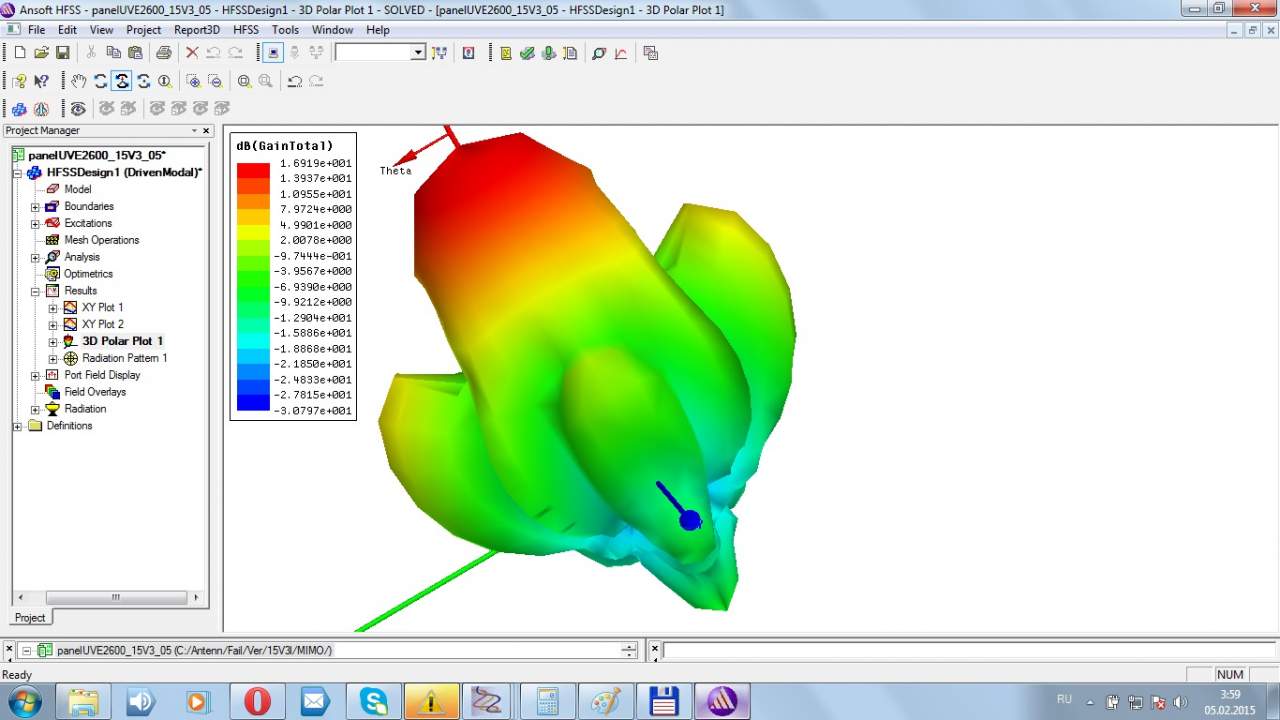Click the Print toolbar icon
Viewport: 1280px width, 720px height.
(164, 52)
